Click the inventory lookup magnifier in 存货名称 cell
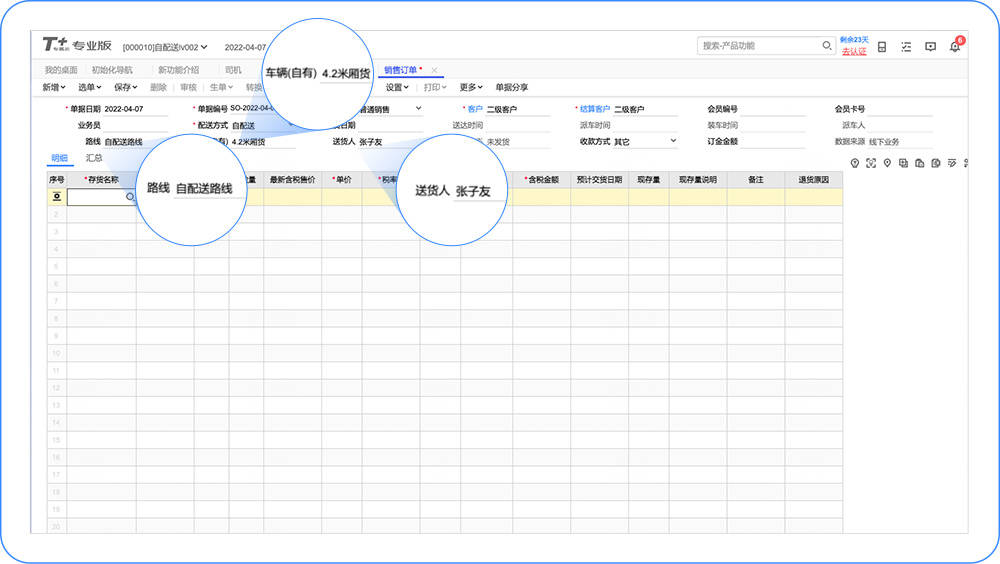This screenshot has width=1000, height=564. point(130,197)
